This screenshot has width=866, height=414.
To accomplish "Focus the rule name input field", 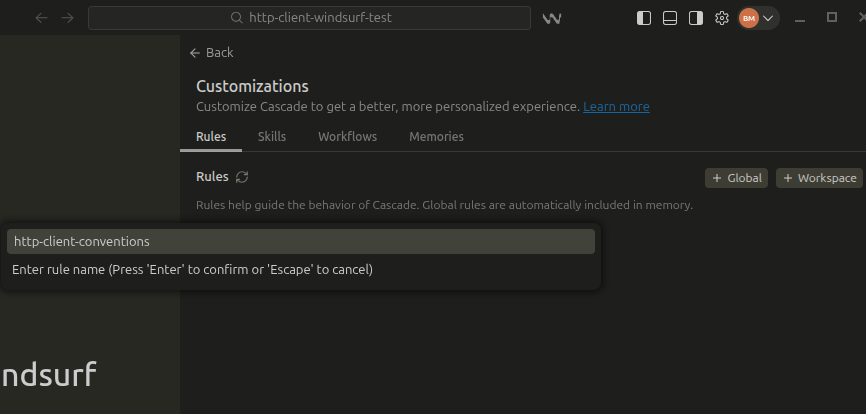I will [x=301, y=241].
